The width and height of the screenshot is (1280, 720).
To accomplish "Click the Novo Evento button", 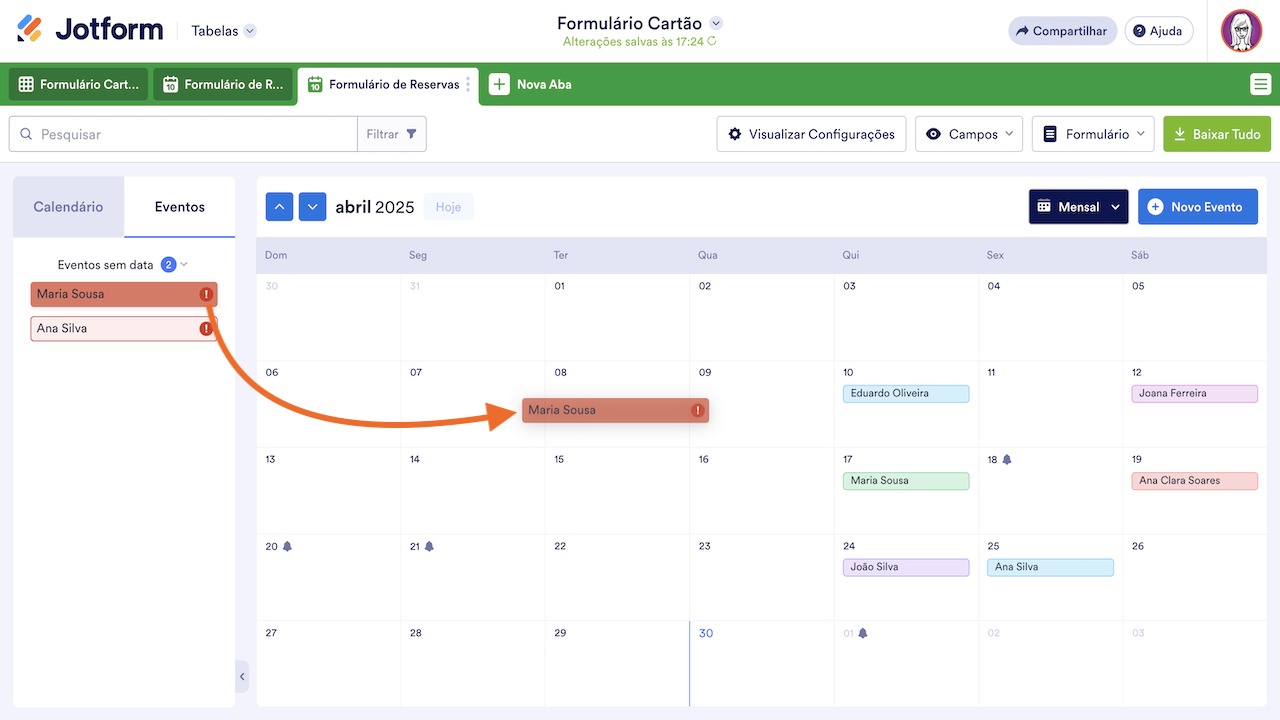I will coord(1197,207).
